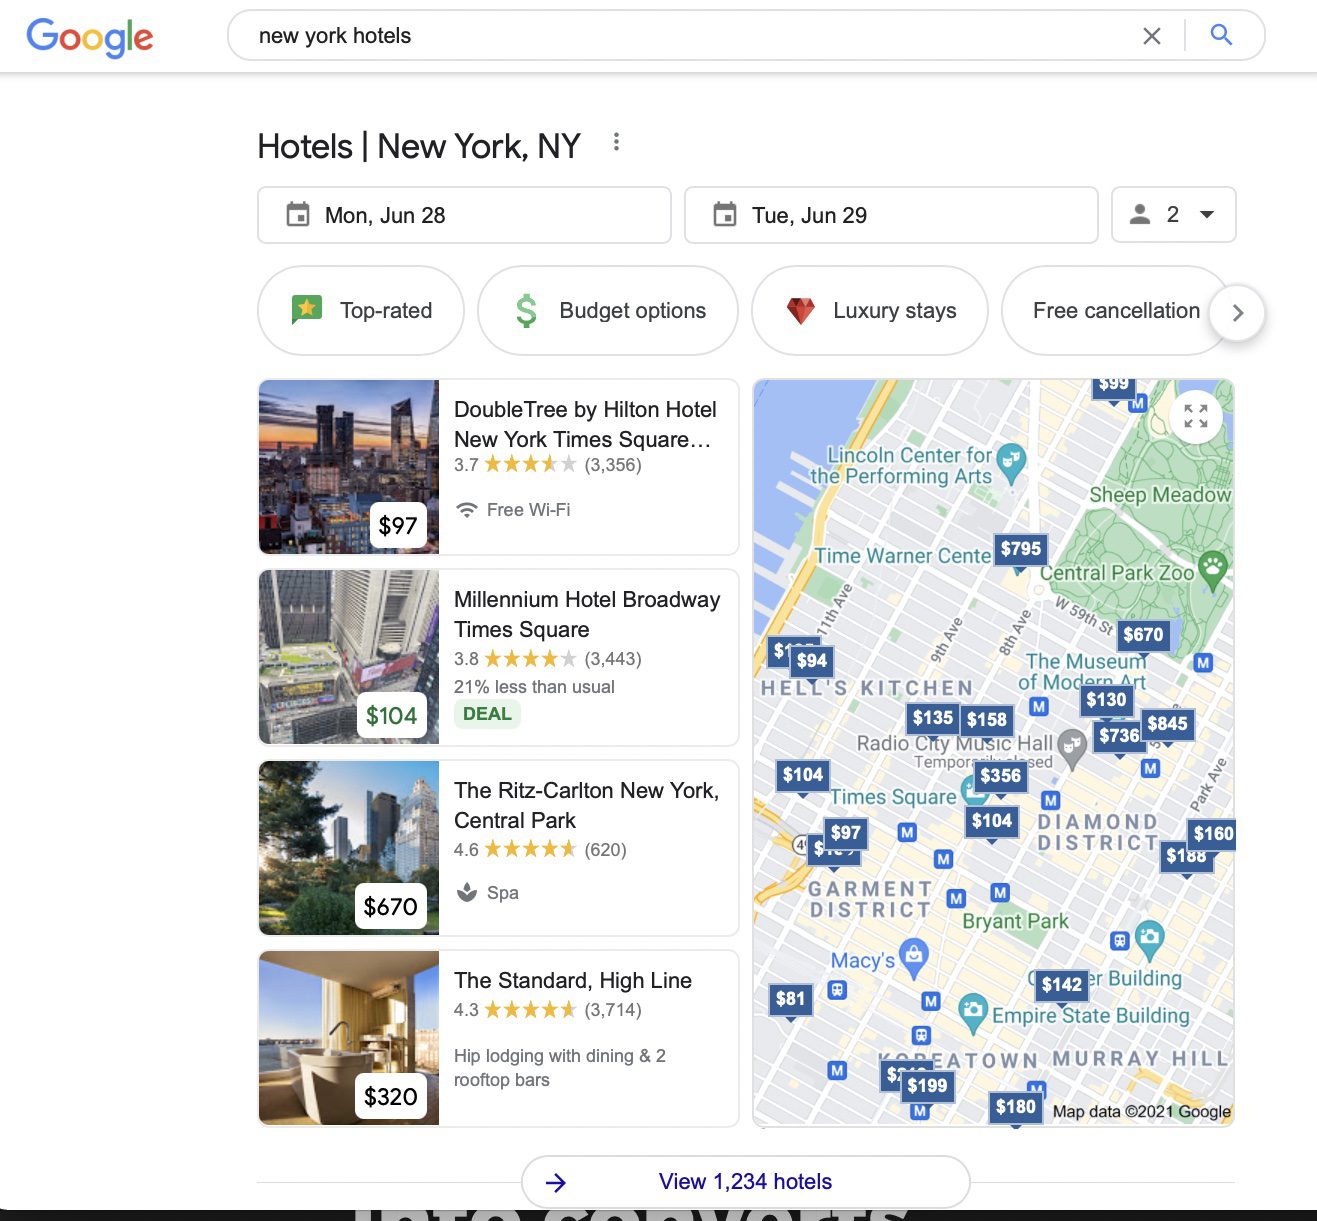The width and height of the screenshot is (1317, 1221).
Task: Open the three-dot options menu beside Hotels heading
Action: pos(616,142)
